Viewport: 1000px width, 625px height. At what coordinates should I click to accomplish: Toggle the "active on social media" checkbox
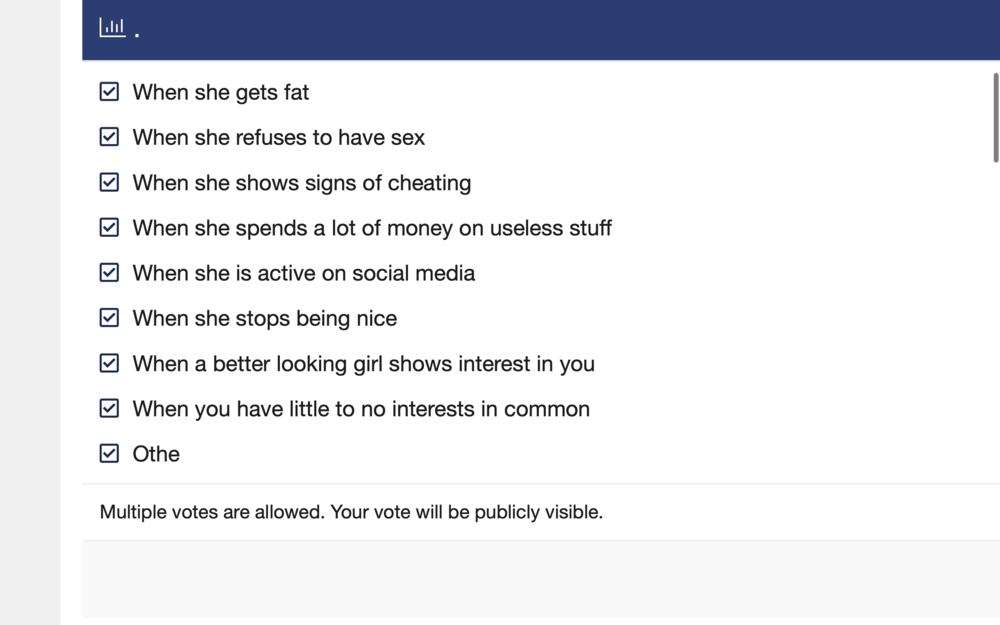tap(110, 273)
